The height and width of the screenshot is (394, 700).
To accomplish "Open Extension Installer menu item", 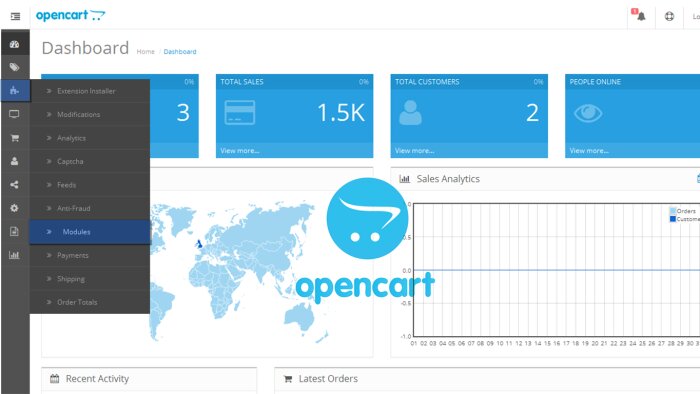I will tap(90, 91).
